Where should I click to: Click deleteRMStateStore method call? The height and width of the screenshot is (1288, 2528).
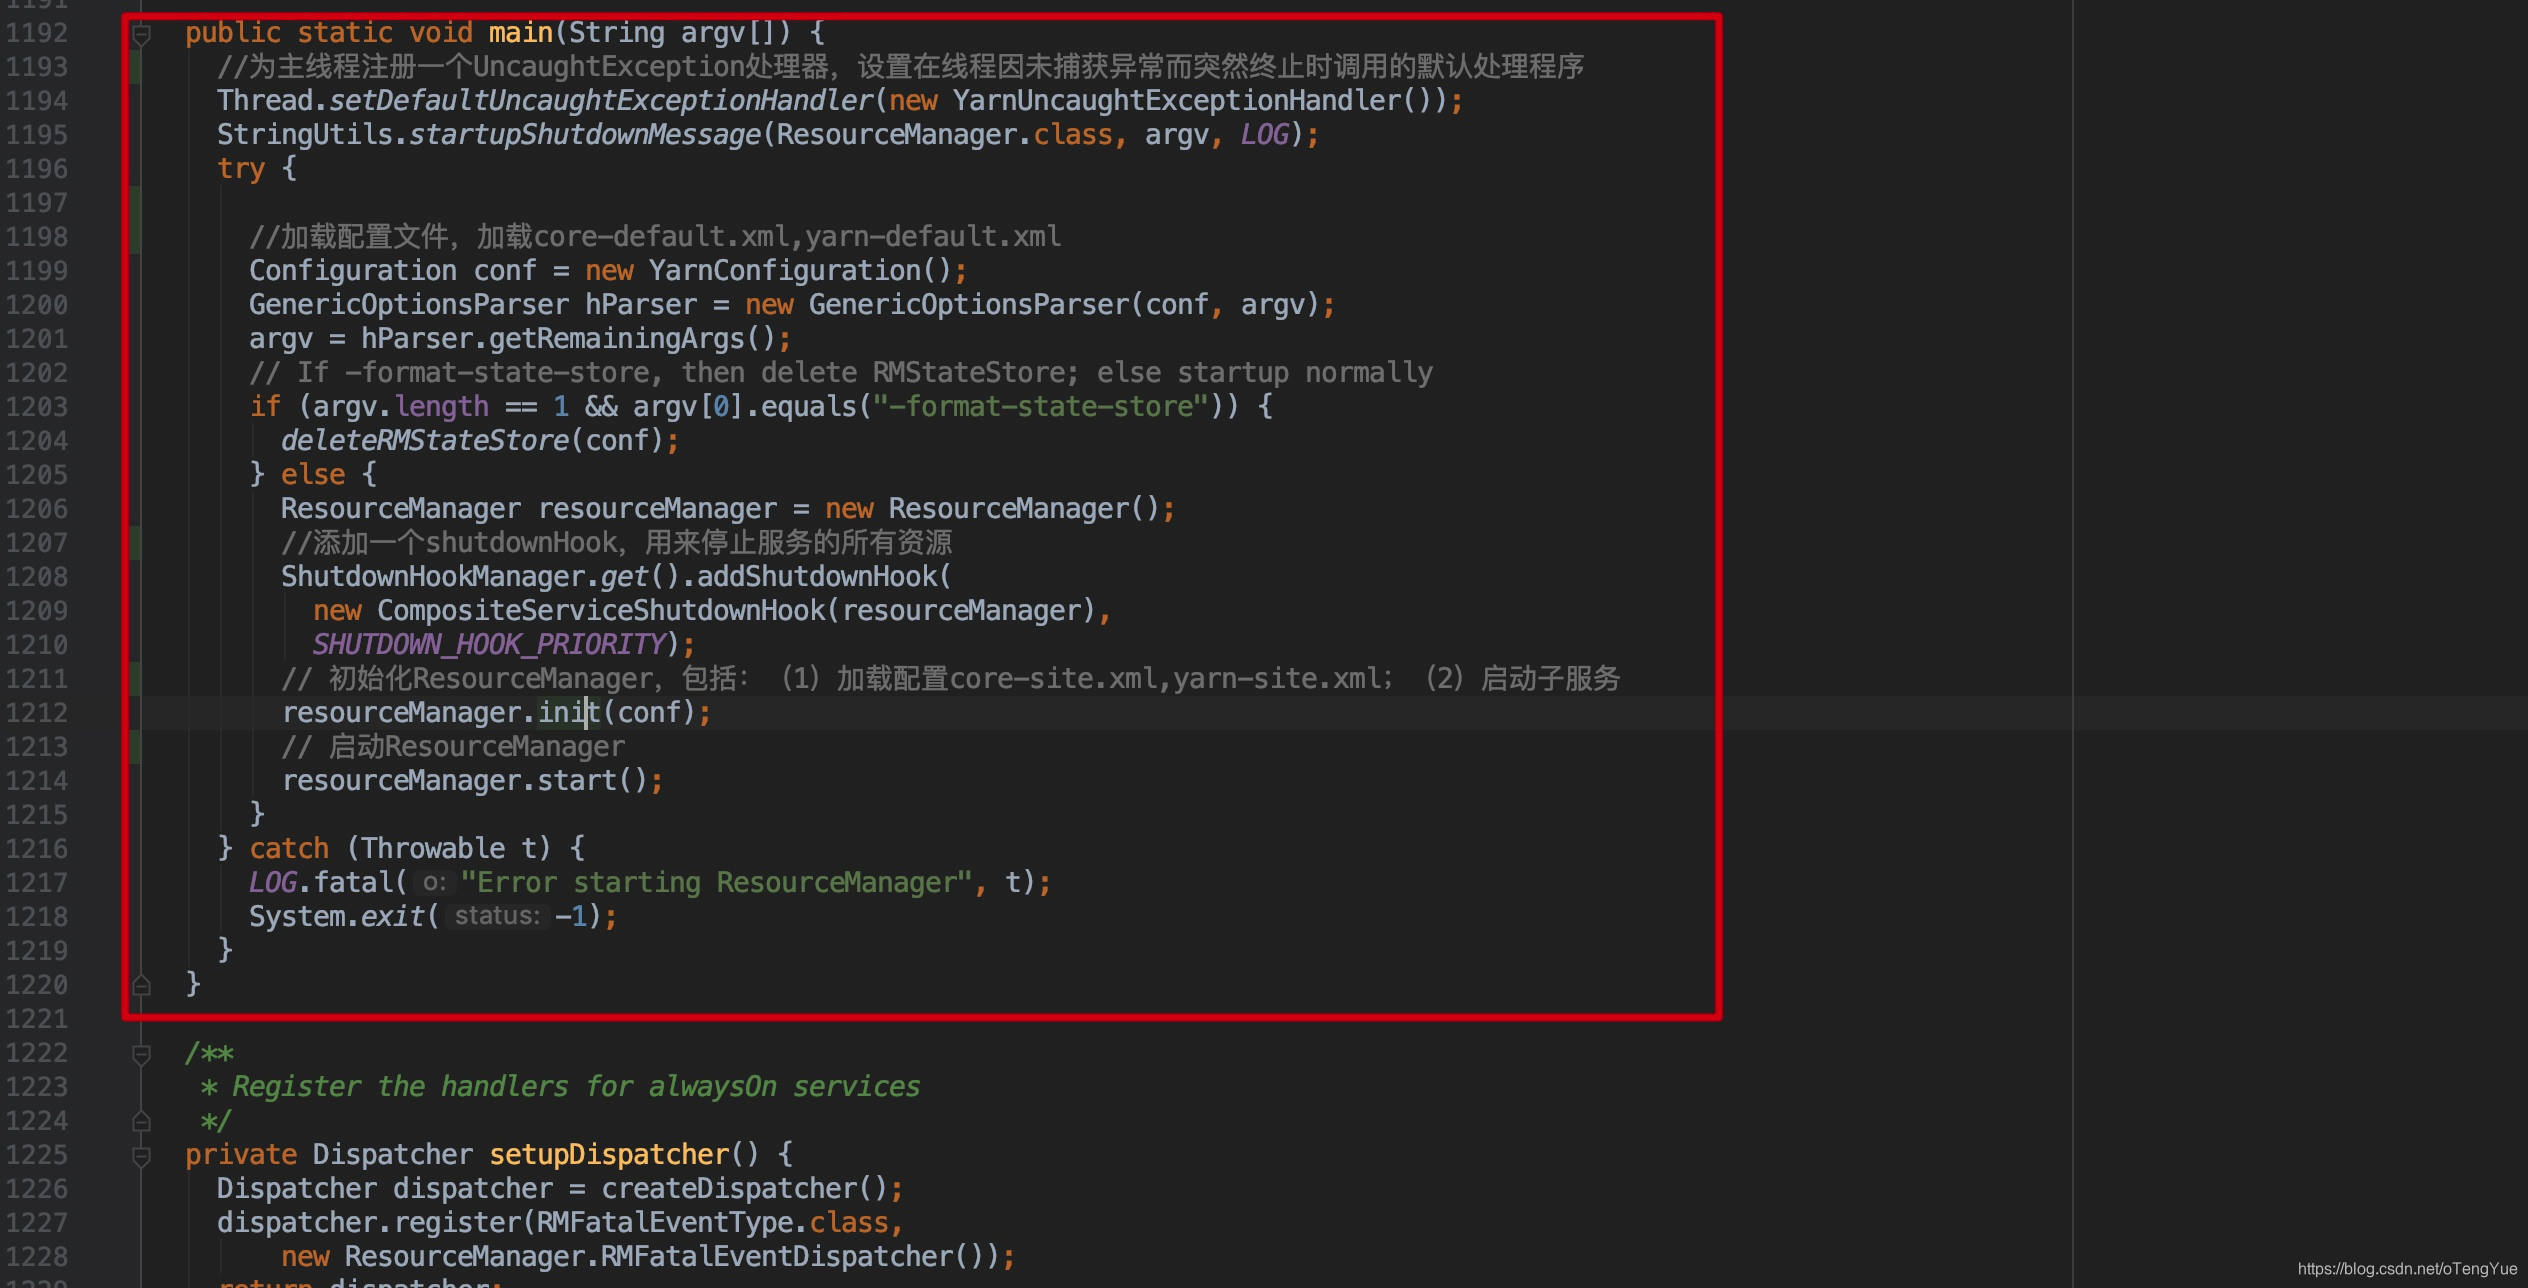point(425,441)
